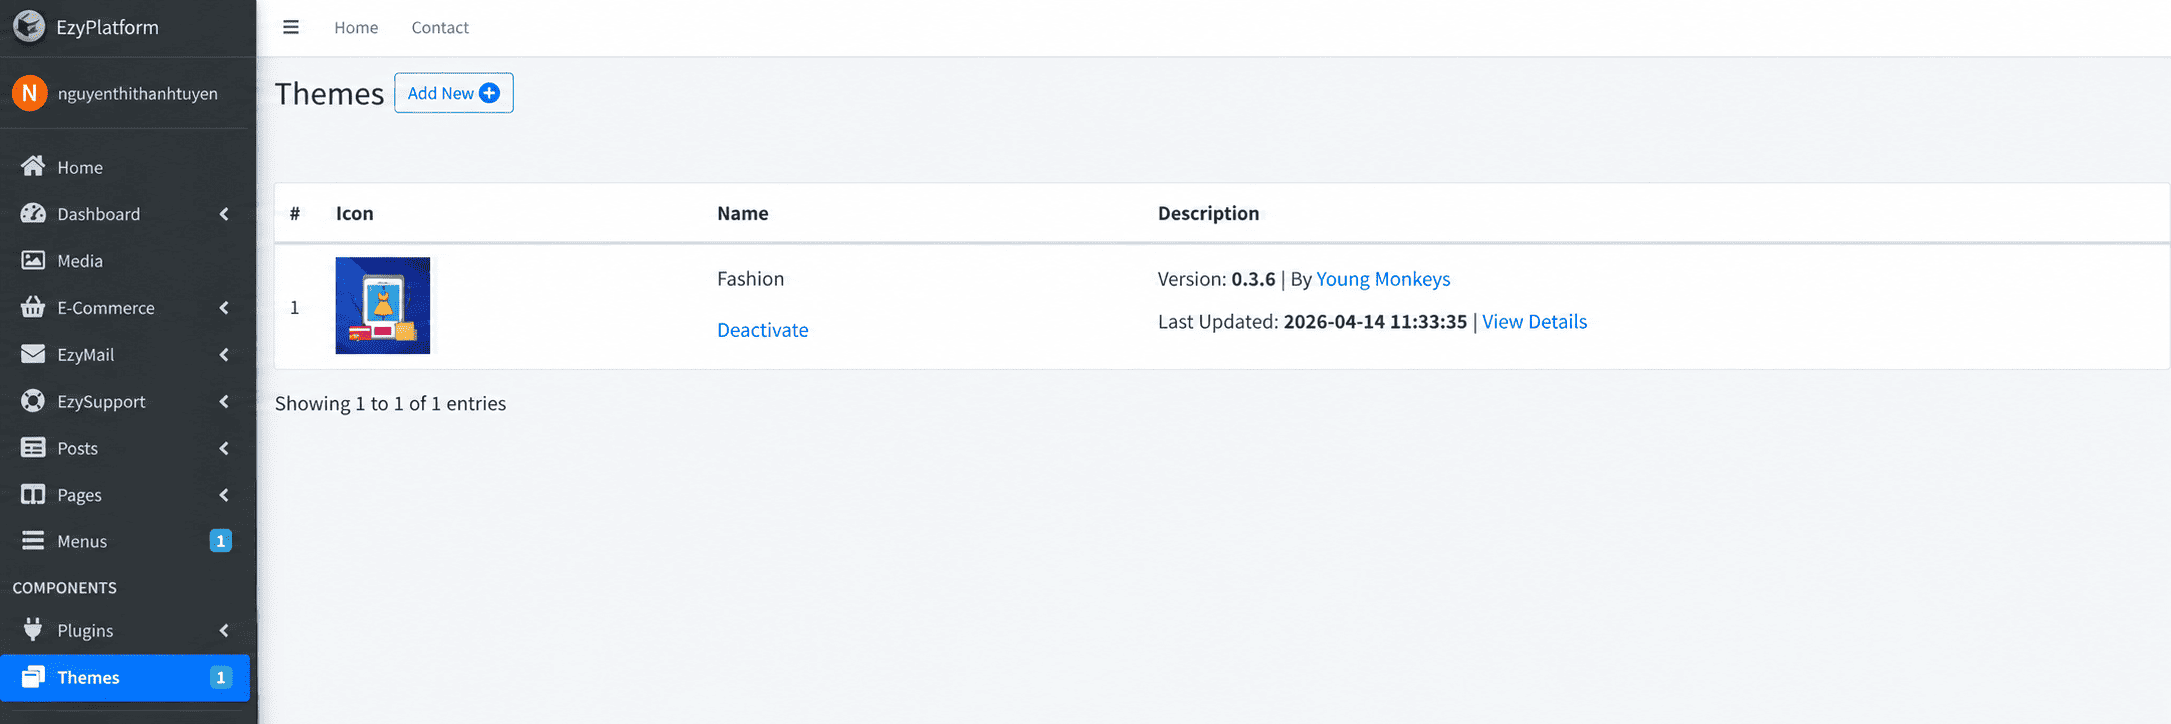Click the Fashion theme thumbnail
Screen dimensions: 2171x724
tap(383, 305)
